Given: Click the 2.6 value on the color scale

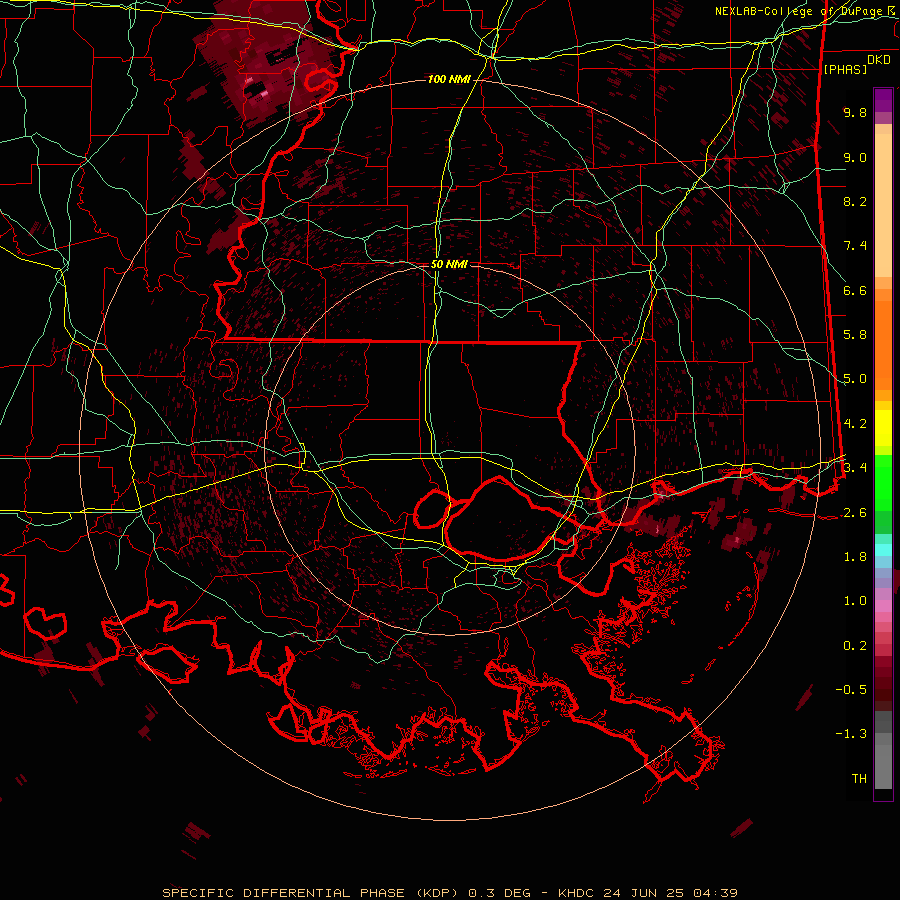Looking at the screenshot, I should (855, 513).
